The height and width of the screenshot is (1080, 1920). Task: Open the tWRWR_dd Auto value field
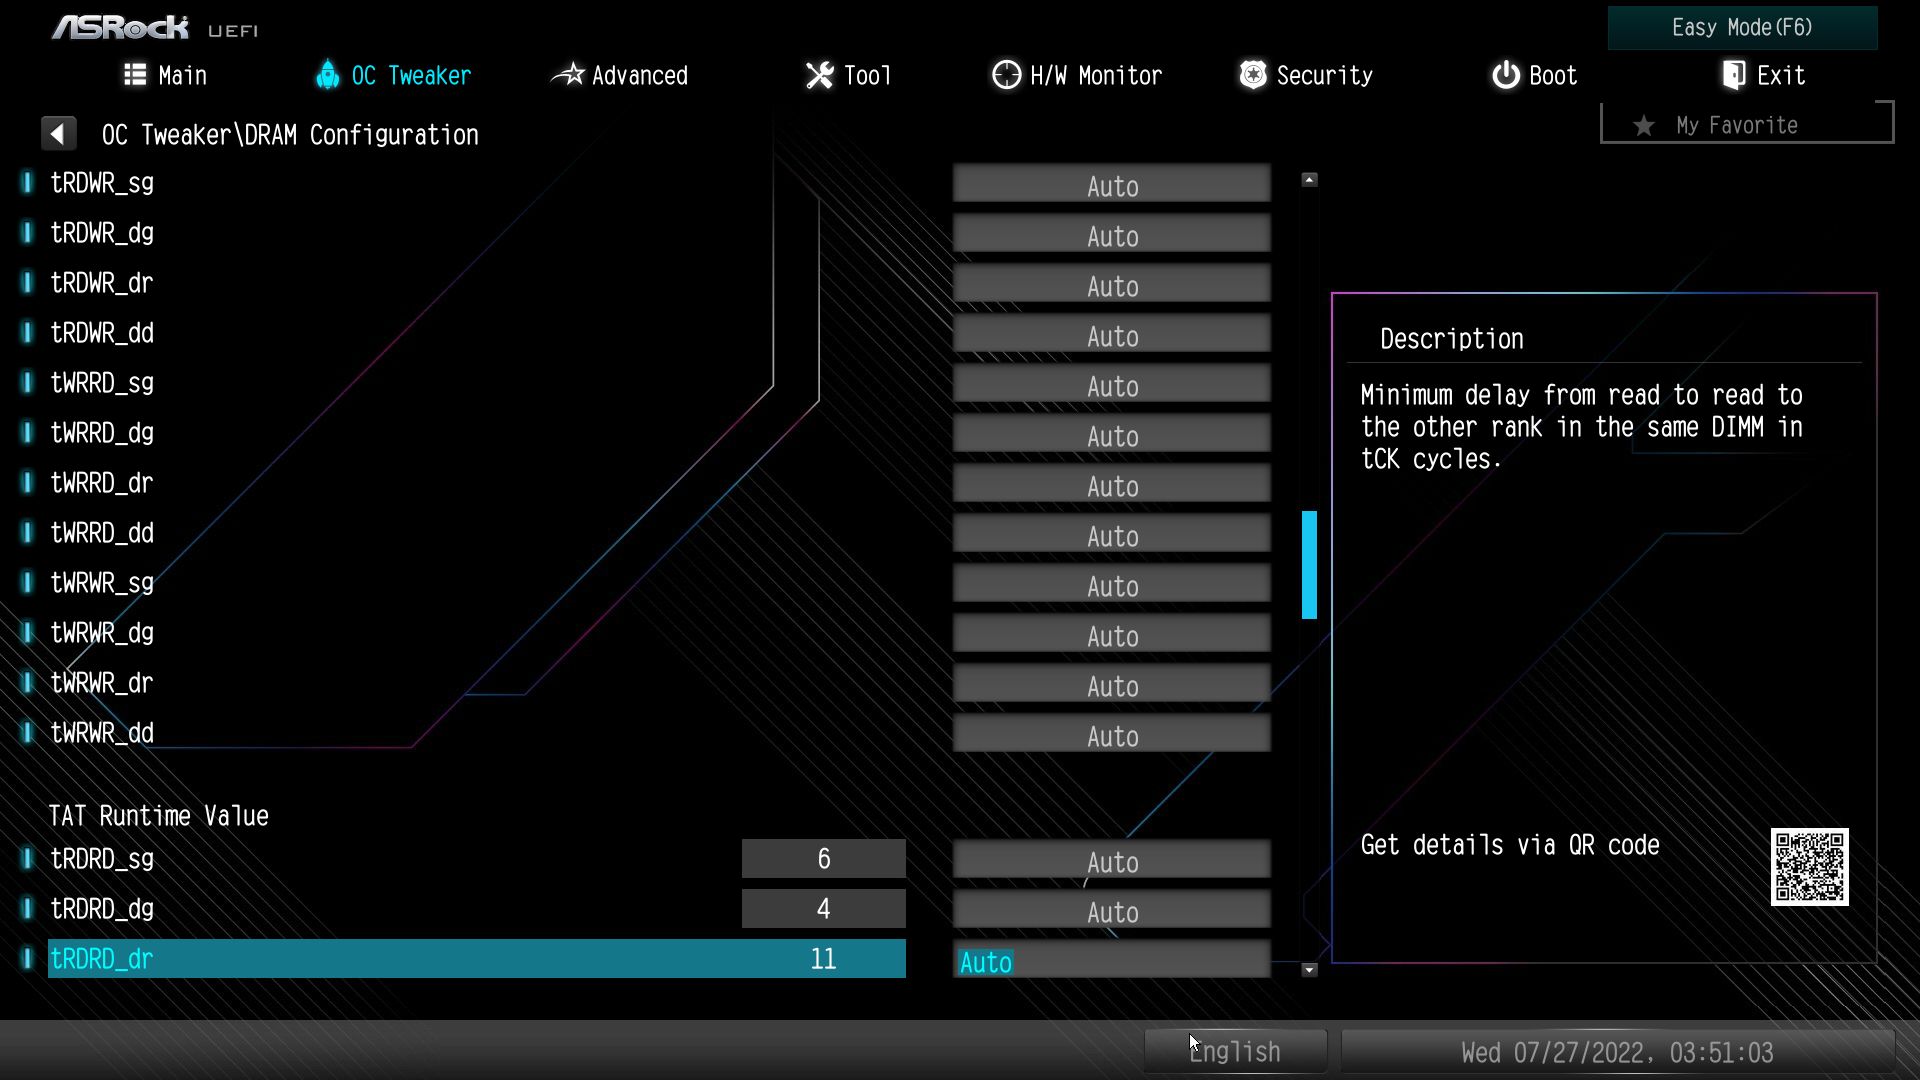click(1111, 735)
